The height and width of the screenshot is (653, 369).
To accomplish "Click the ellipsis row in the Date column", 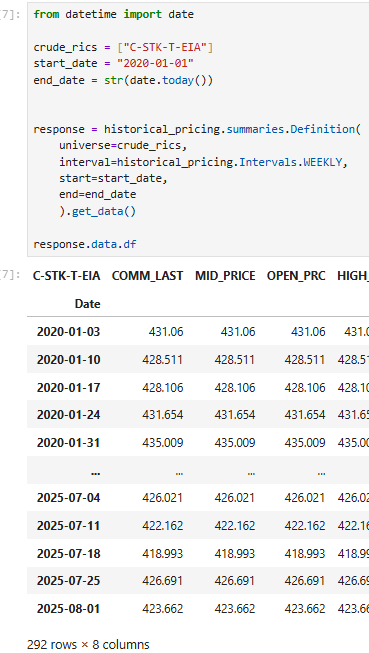I will click(x=95, y=472).
